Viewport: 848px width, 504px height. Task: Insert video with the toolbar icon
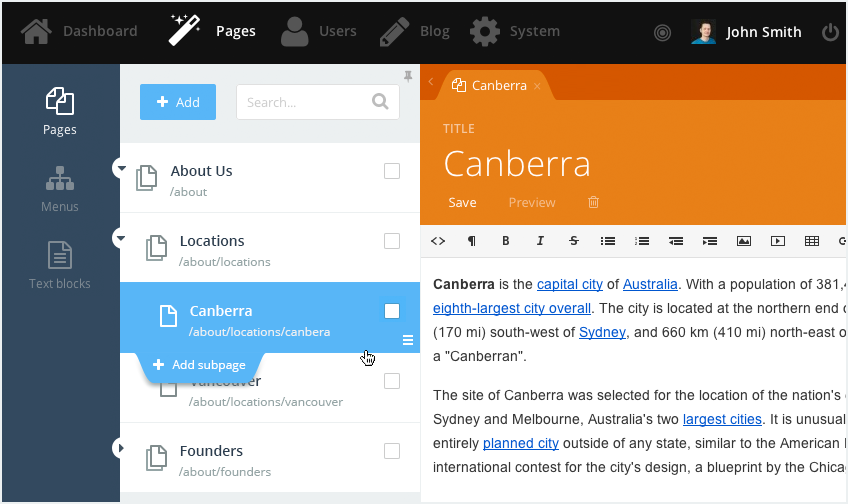777,241
